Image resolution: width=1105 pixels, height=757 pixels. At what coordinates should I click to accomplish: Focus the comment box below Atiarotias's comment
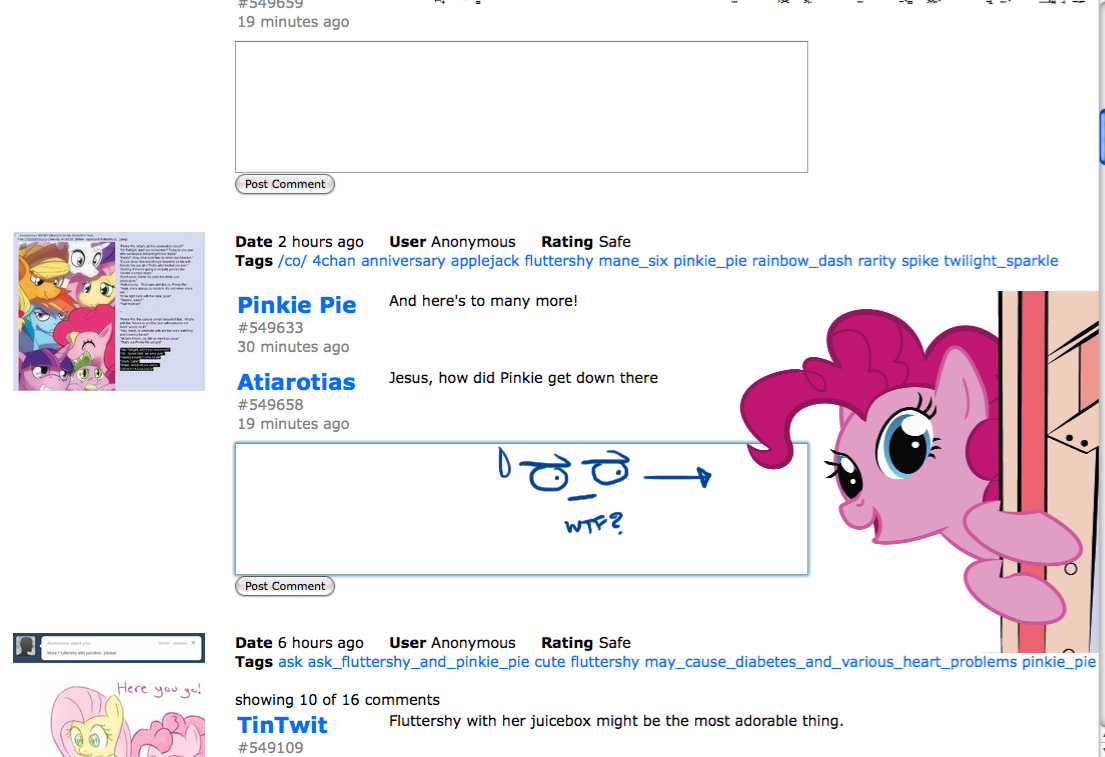pos(521,509)
